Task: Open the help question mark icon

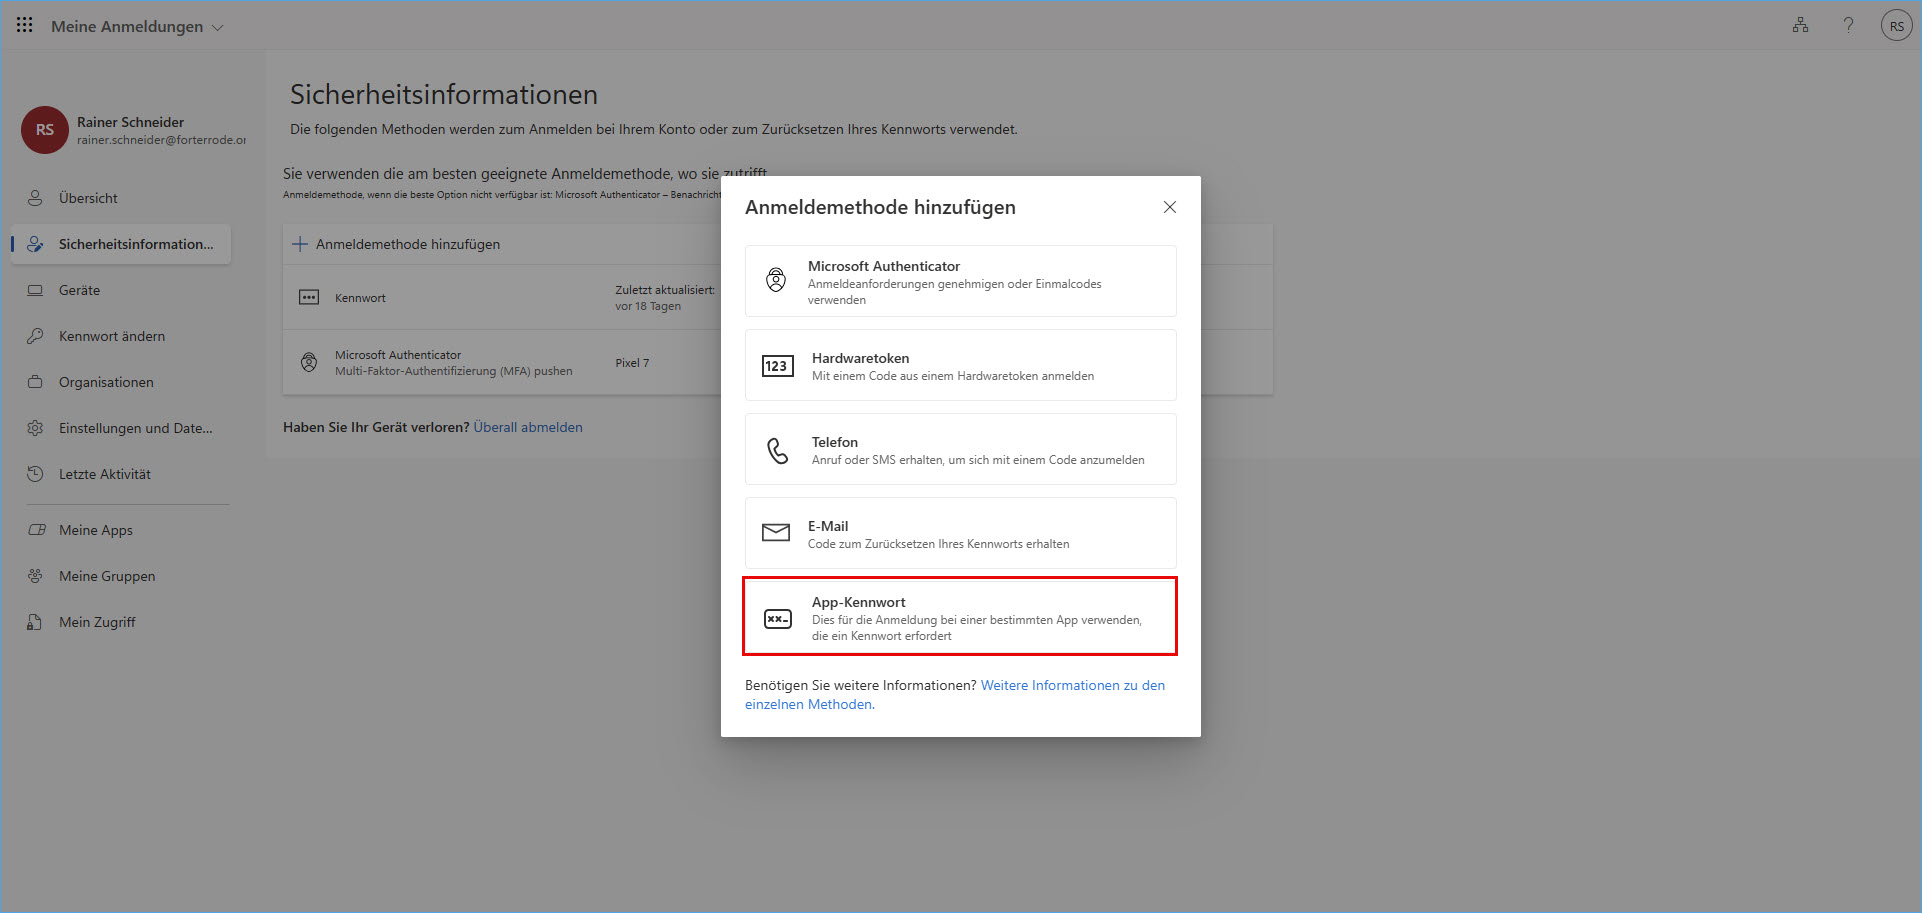Action: point(1848,25)
